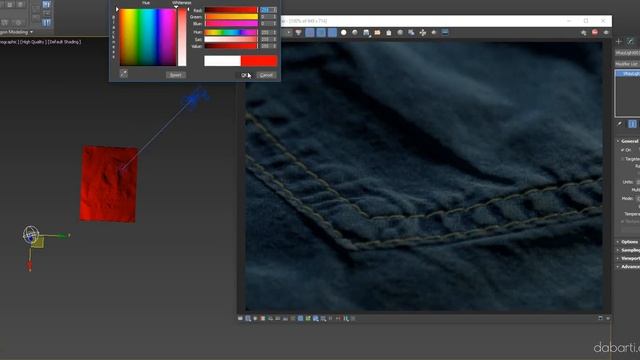Toggle the first blue channel button

pos(310,32)
